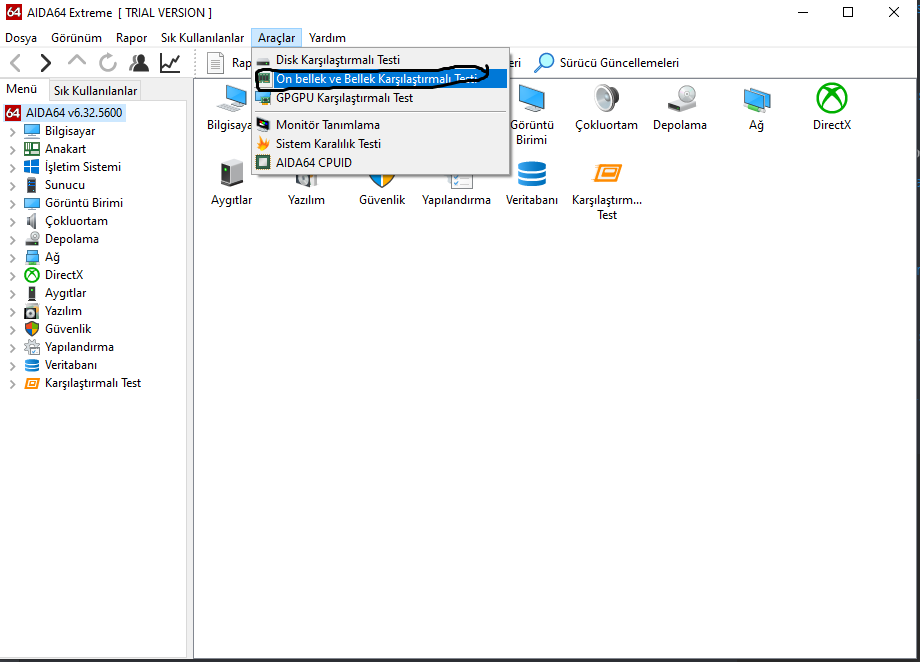Select Sistem Kararlılık Testi menu entry

(380, 143)
